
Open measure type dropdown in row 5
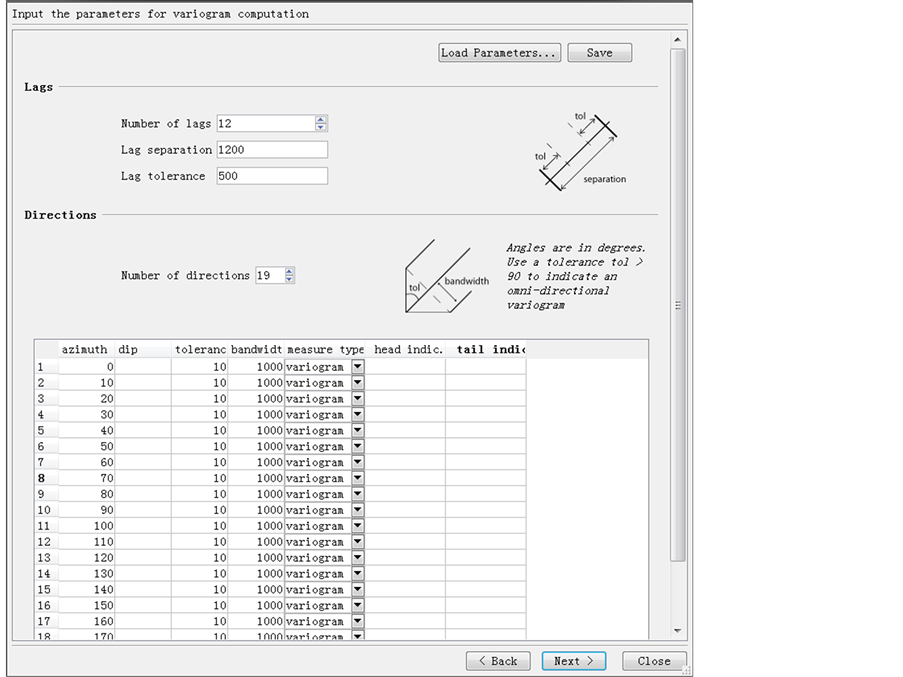pos(358,431)
